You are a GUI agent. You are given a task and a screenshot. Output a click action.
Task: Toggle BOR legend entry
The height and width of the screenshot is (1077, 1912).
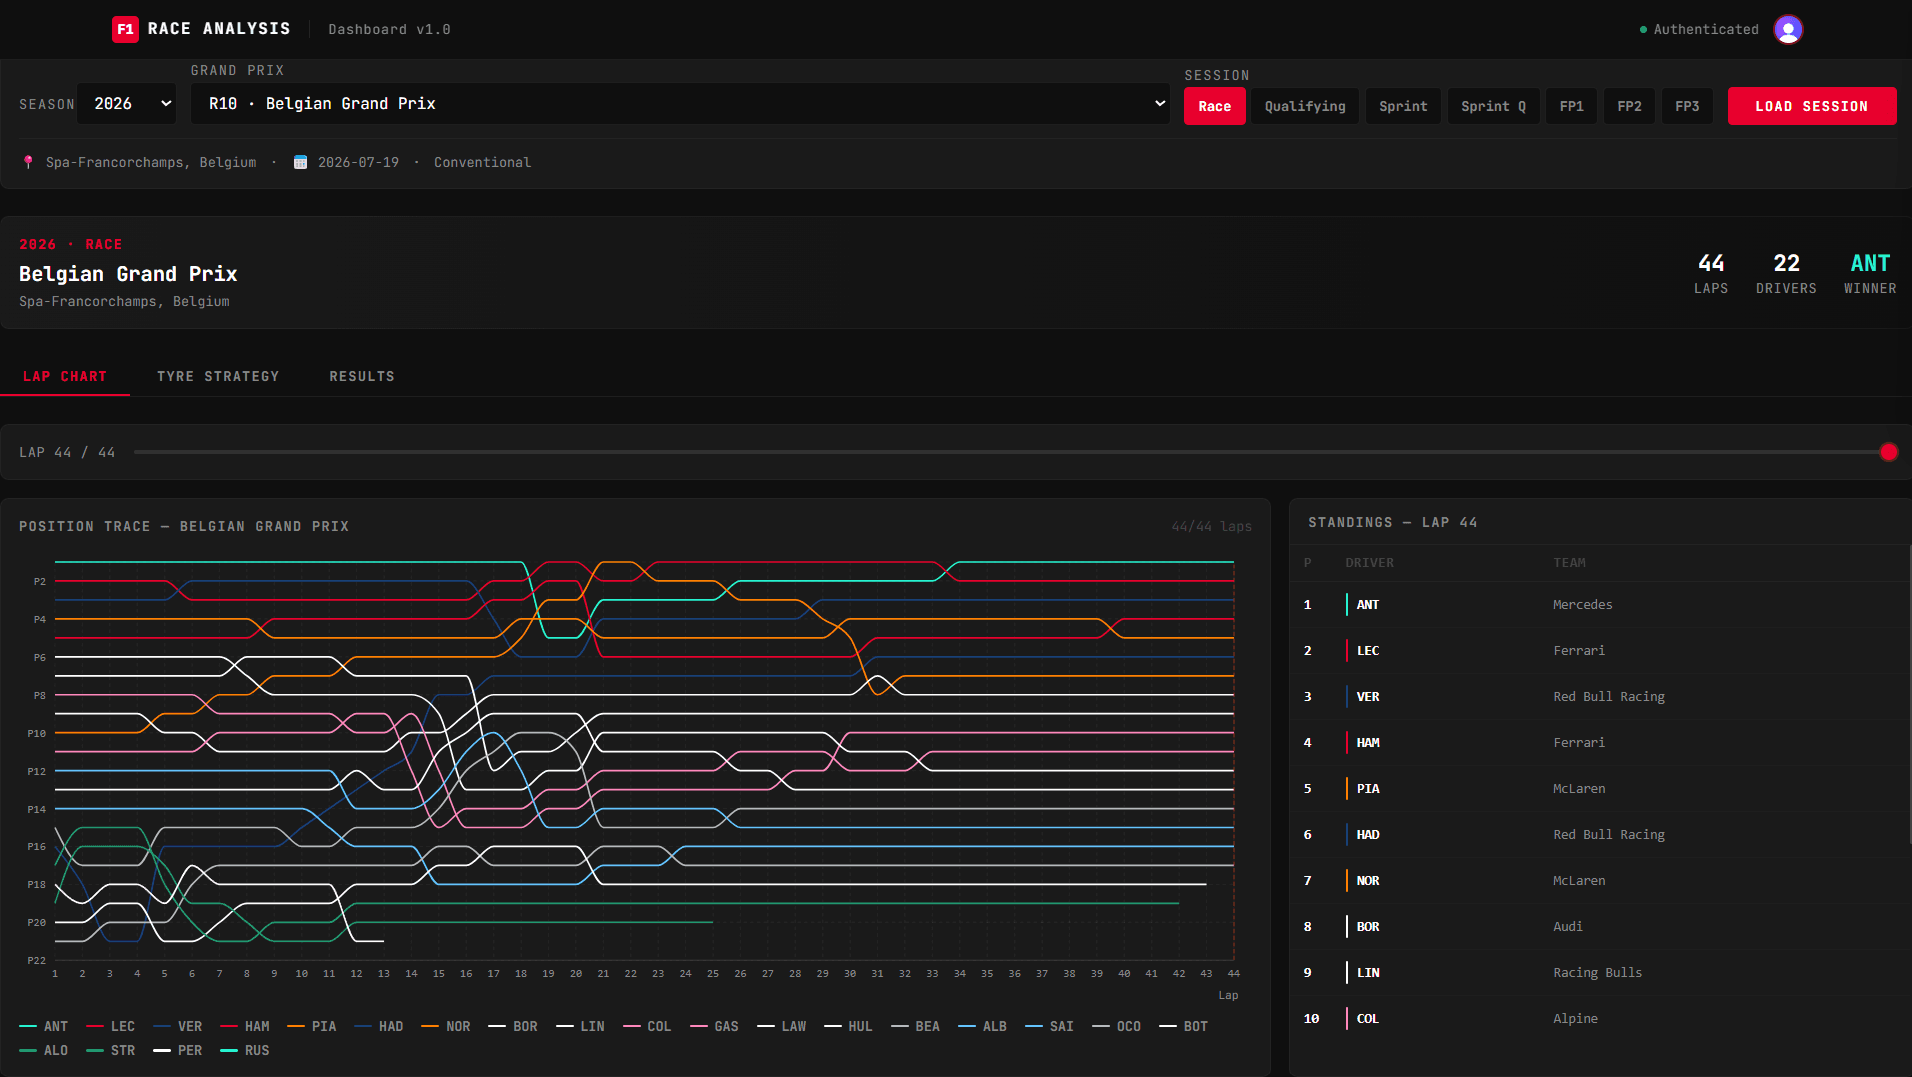pos(513,1026)
